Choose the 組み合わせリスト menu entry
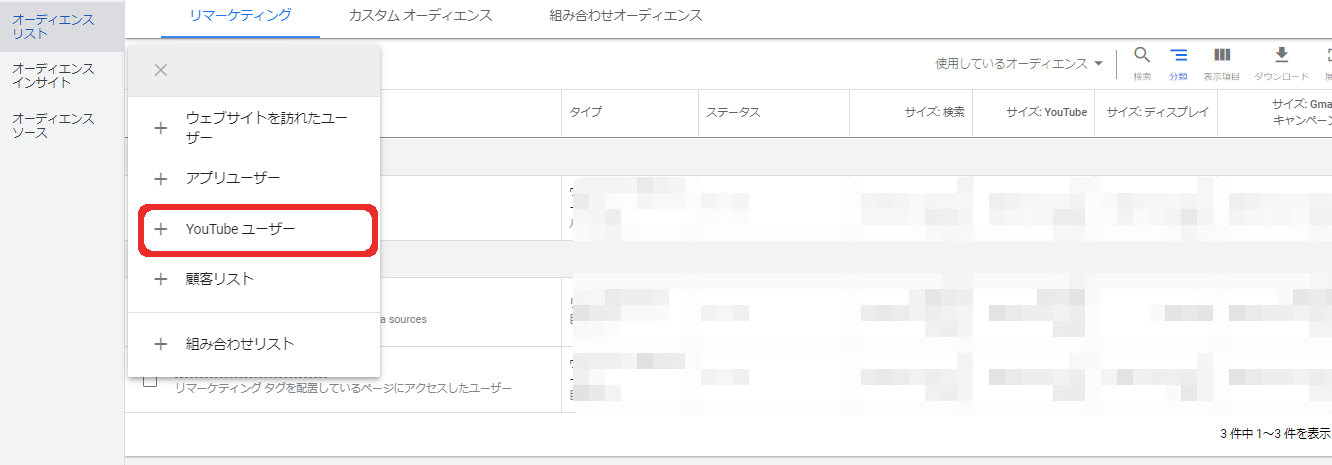The width and height of the screenshot is (1332, 465). coord(254,344)
